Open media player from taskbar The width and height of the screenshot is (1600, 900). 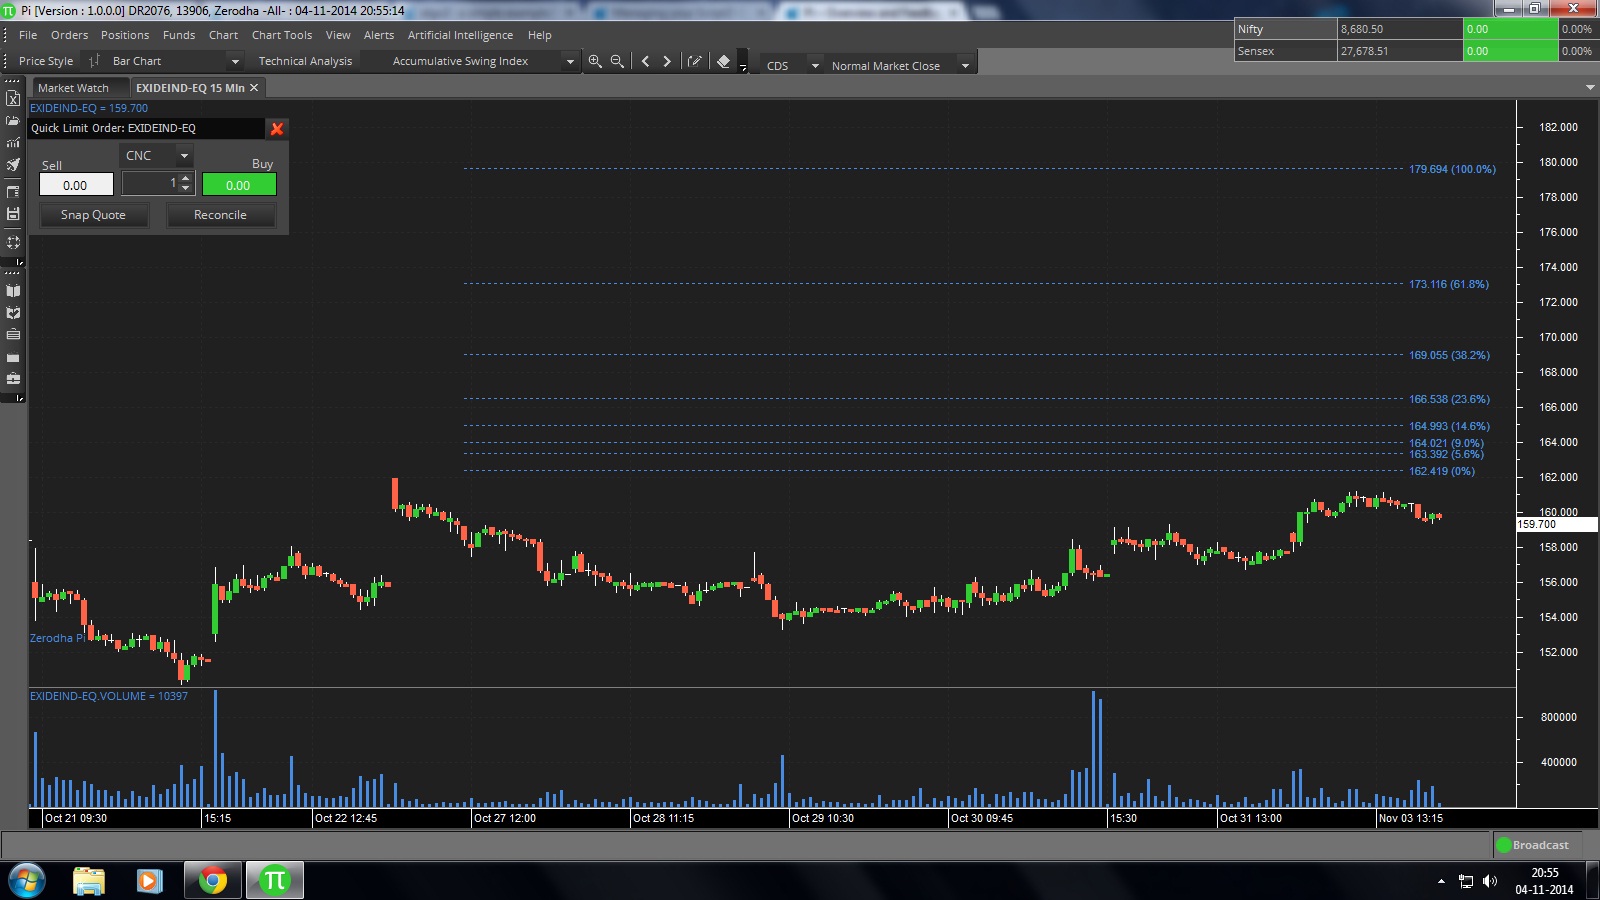[150, 881]
